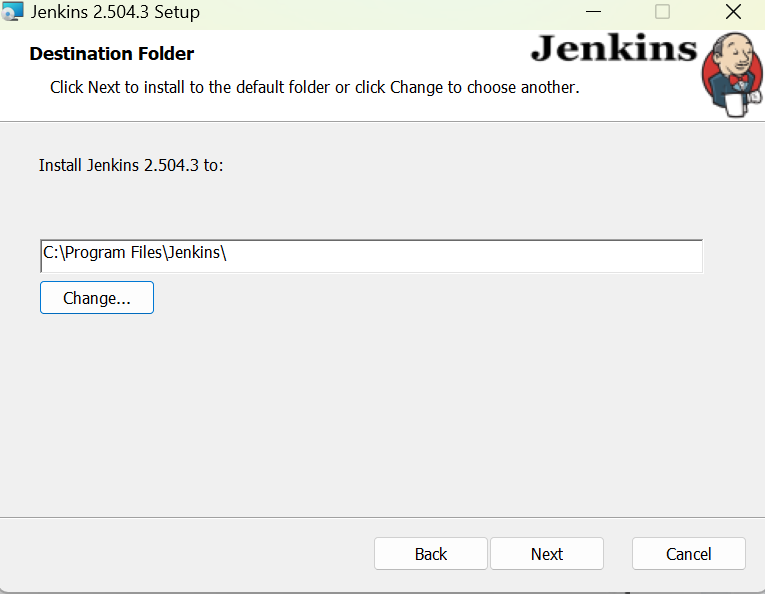The image size is (765, 594).
Task: Close the Jenkins Setup window
Action: coord(733,12)
